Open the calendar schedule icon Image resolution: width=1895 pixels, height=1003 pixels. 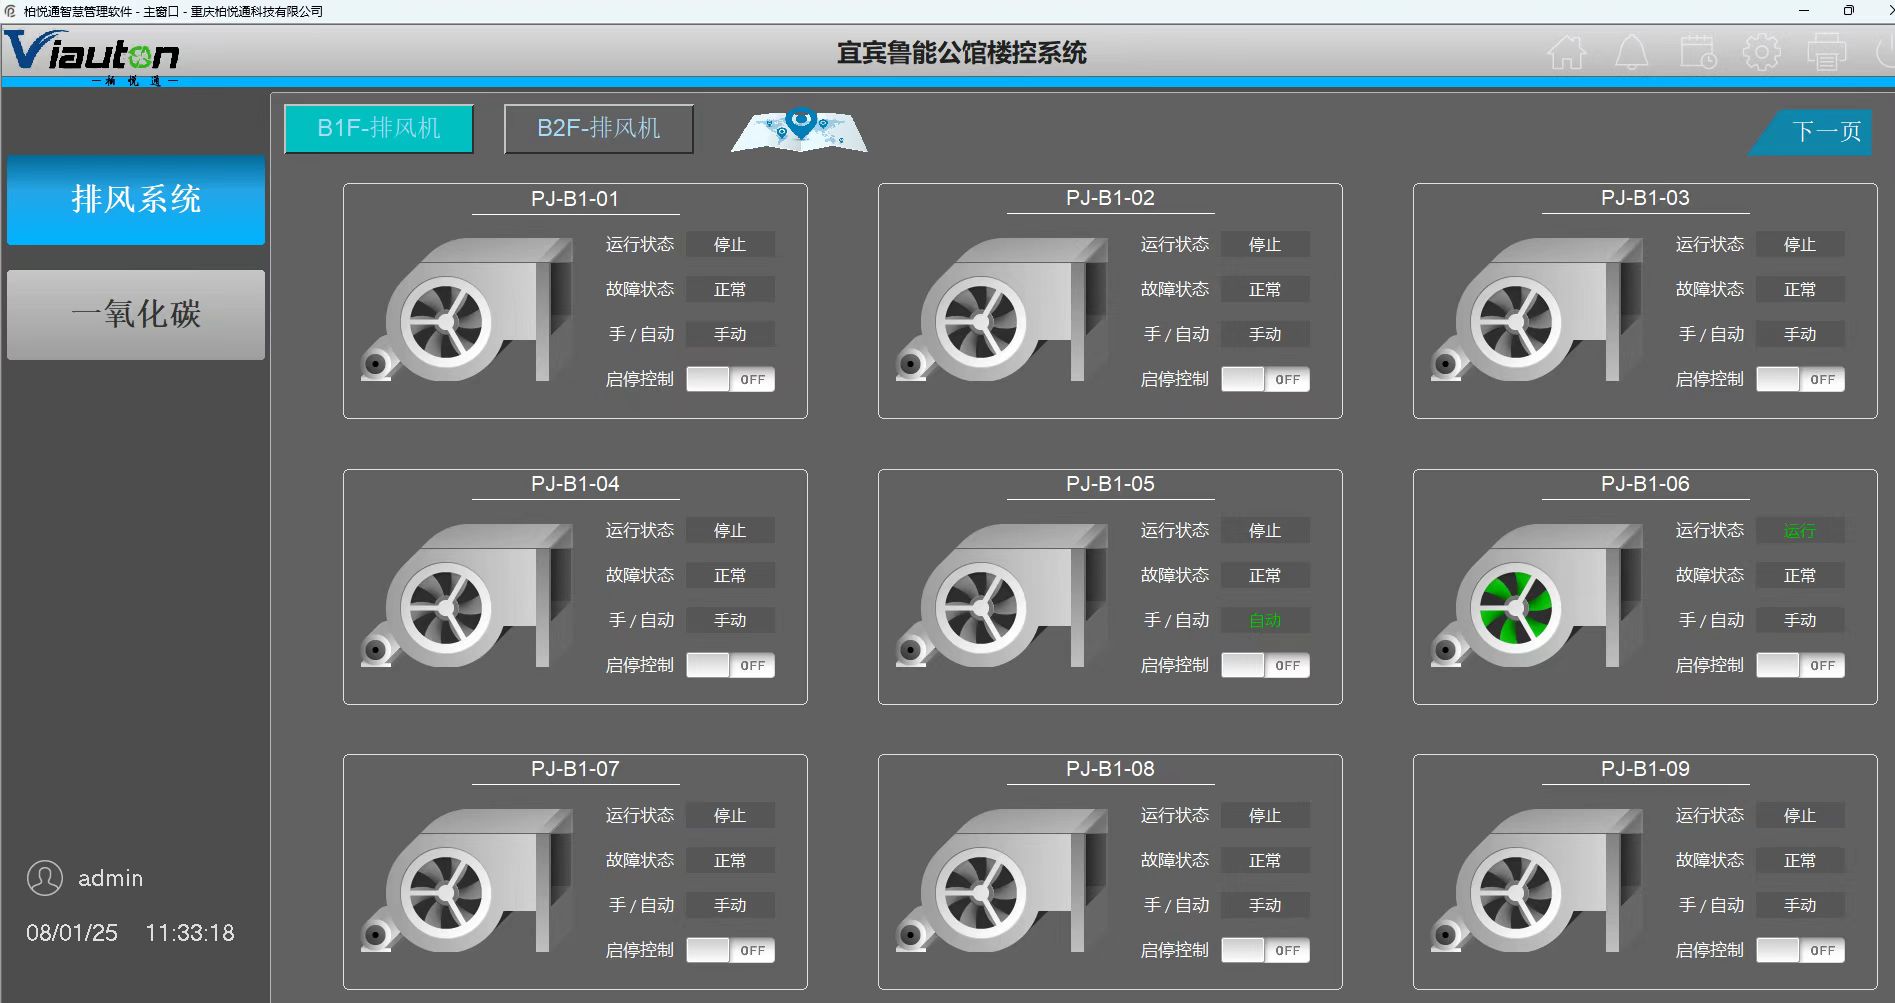(1697, 52)
